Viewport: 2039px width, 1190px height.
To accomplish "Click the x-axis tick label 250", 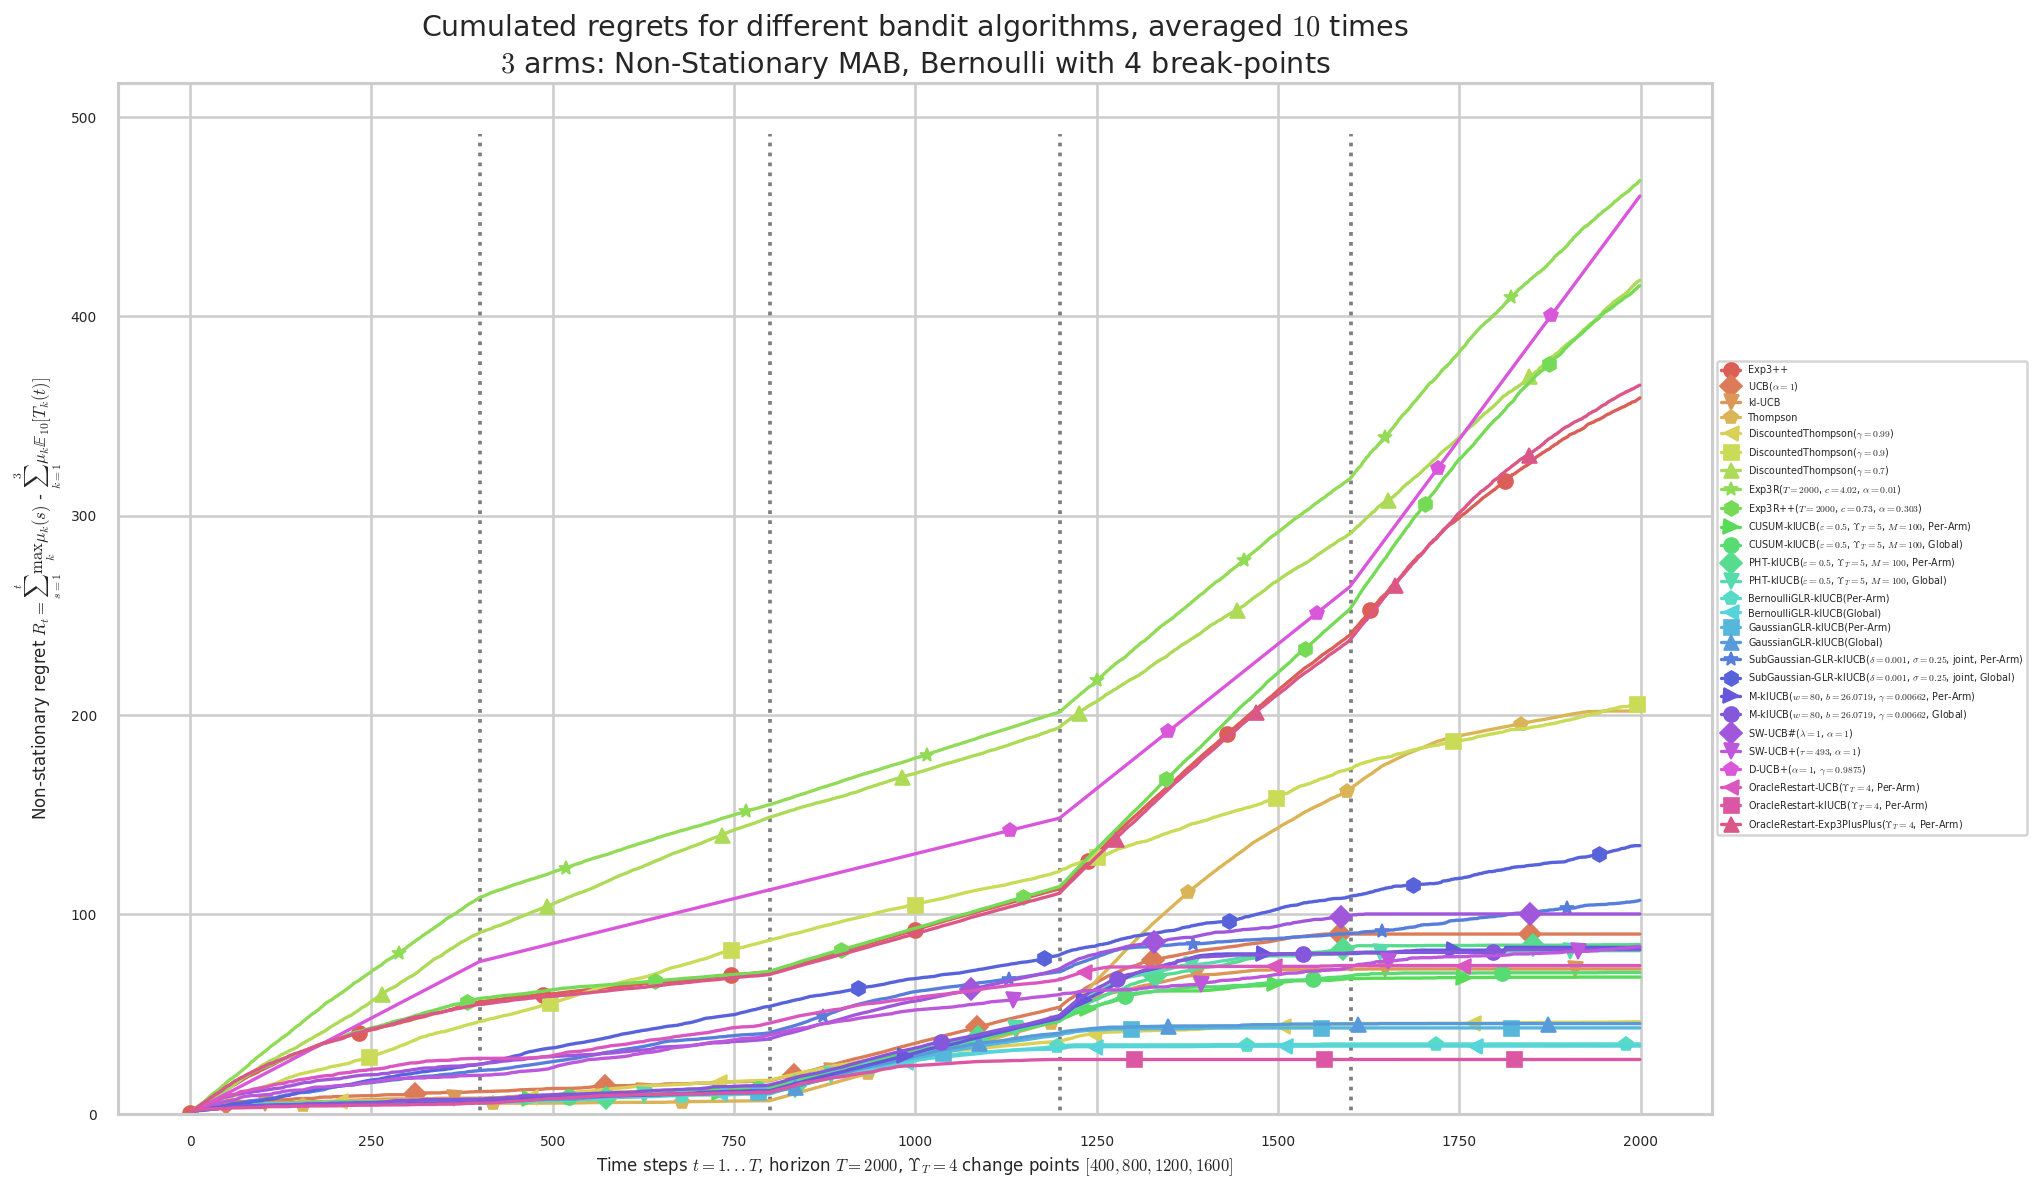I will pyautogui.click(x=371, y=1139).
